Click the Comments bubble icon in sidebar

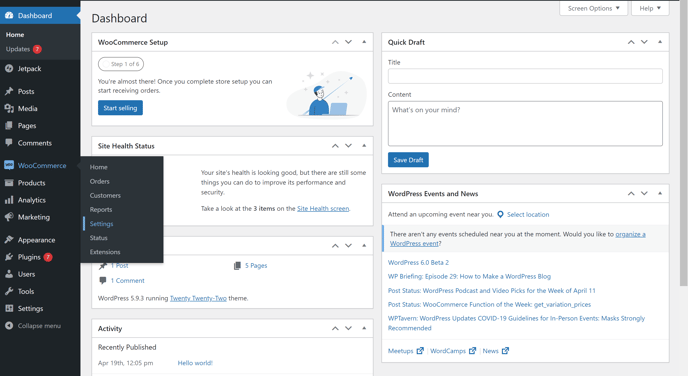point(9,143)
